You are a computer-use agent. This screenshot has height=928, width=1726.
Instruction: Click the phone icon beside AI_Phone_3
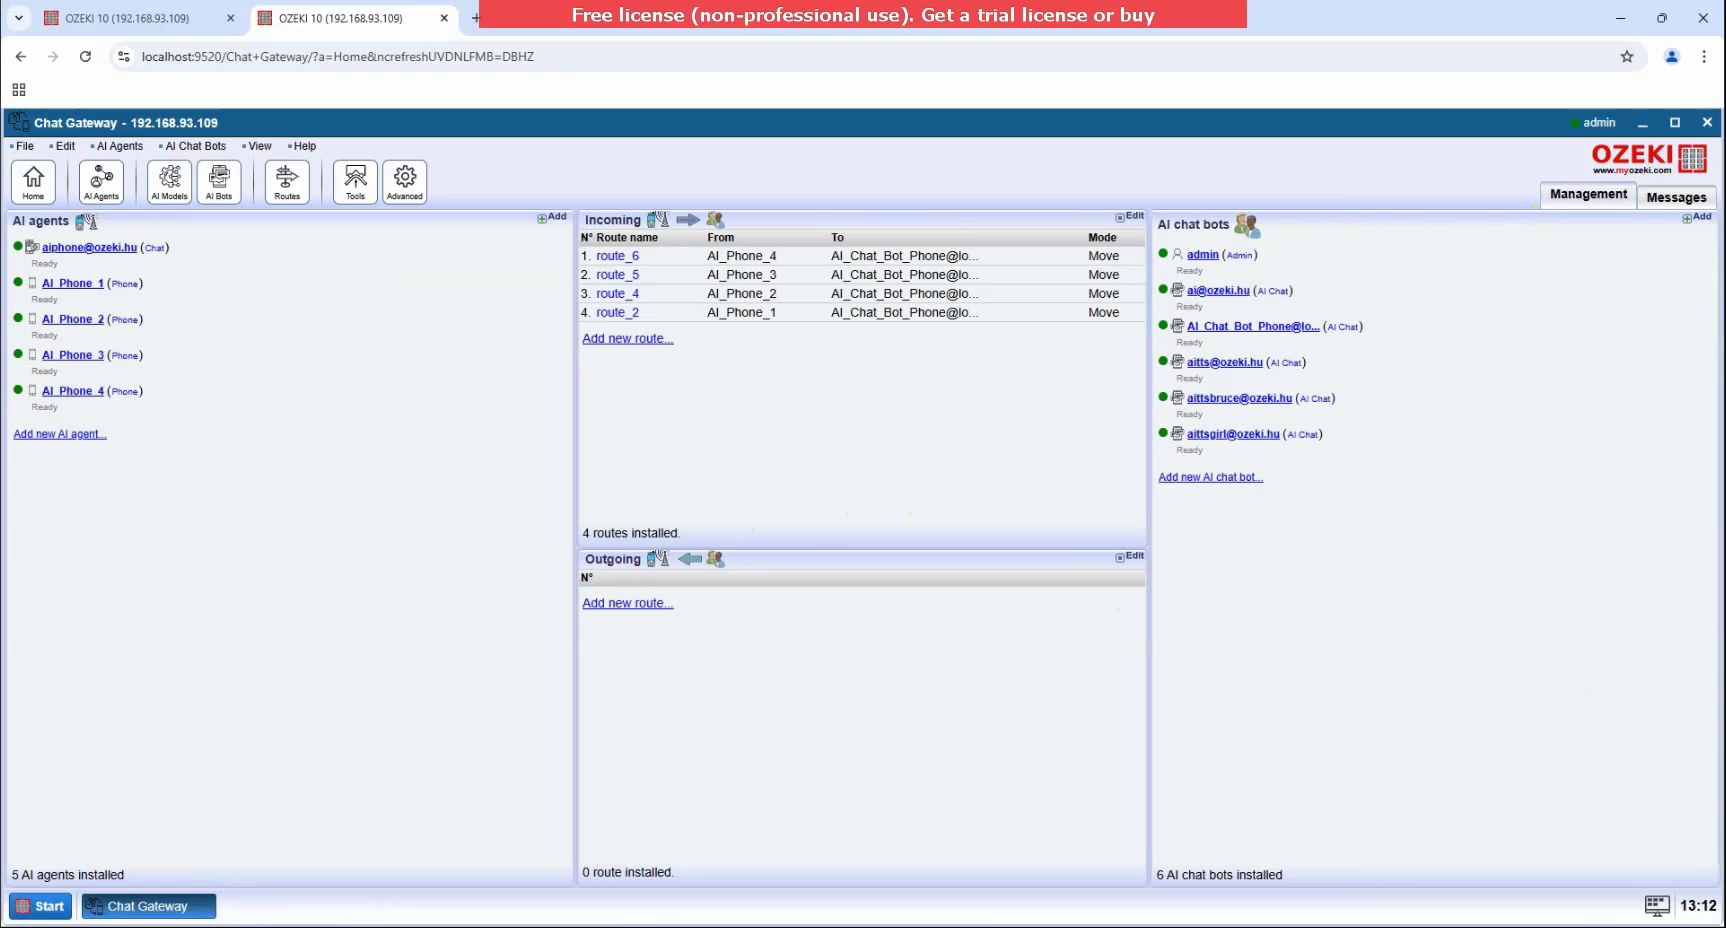tap(32, 355)
